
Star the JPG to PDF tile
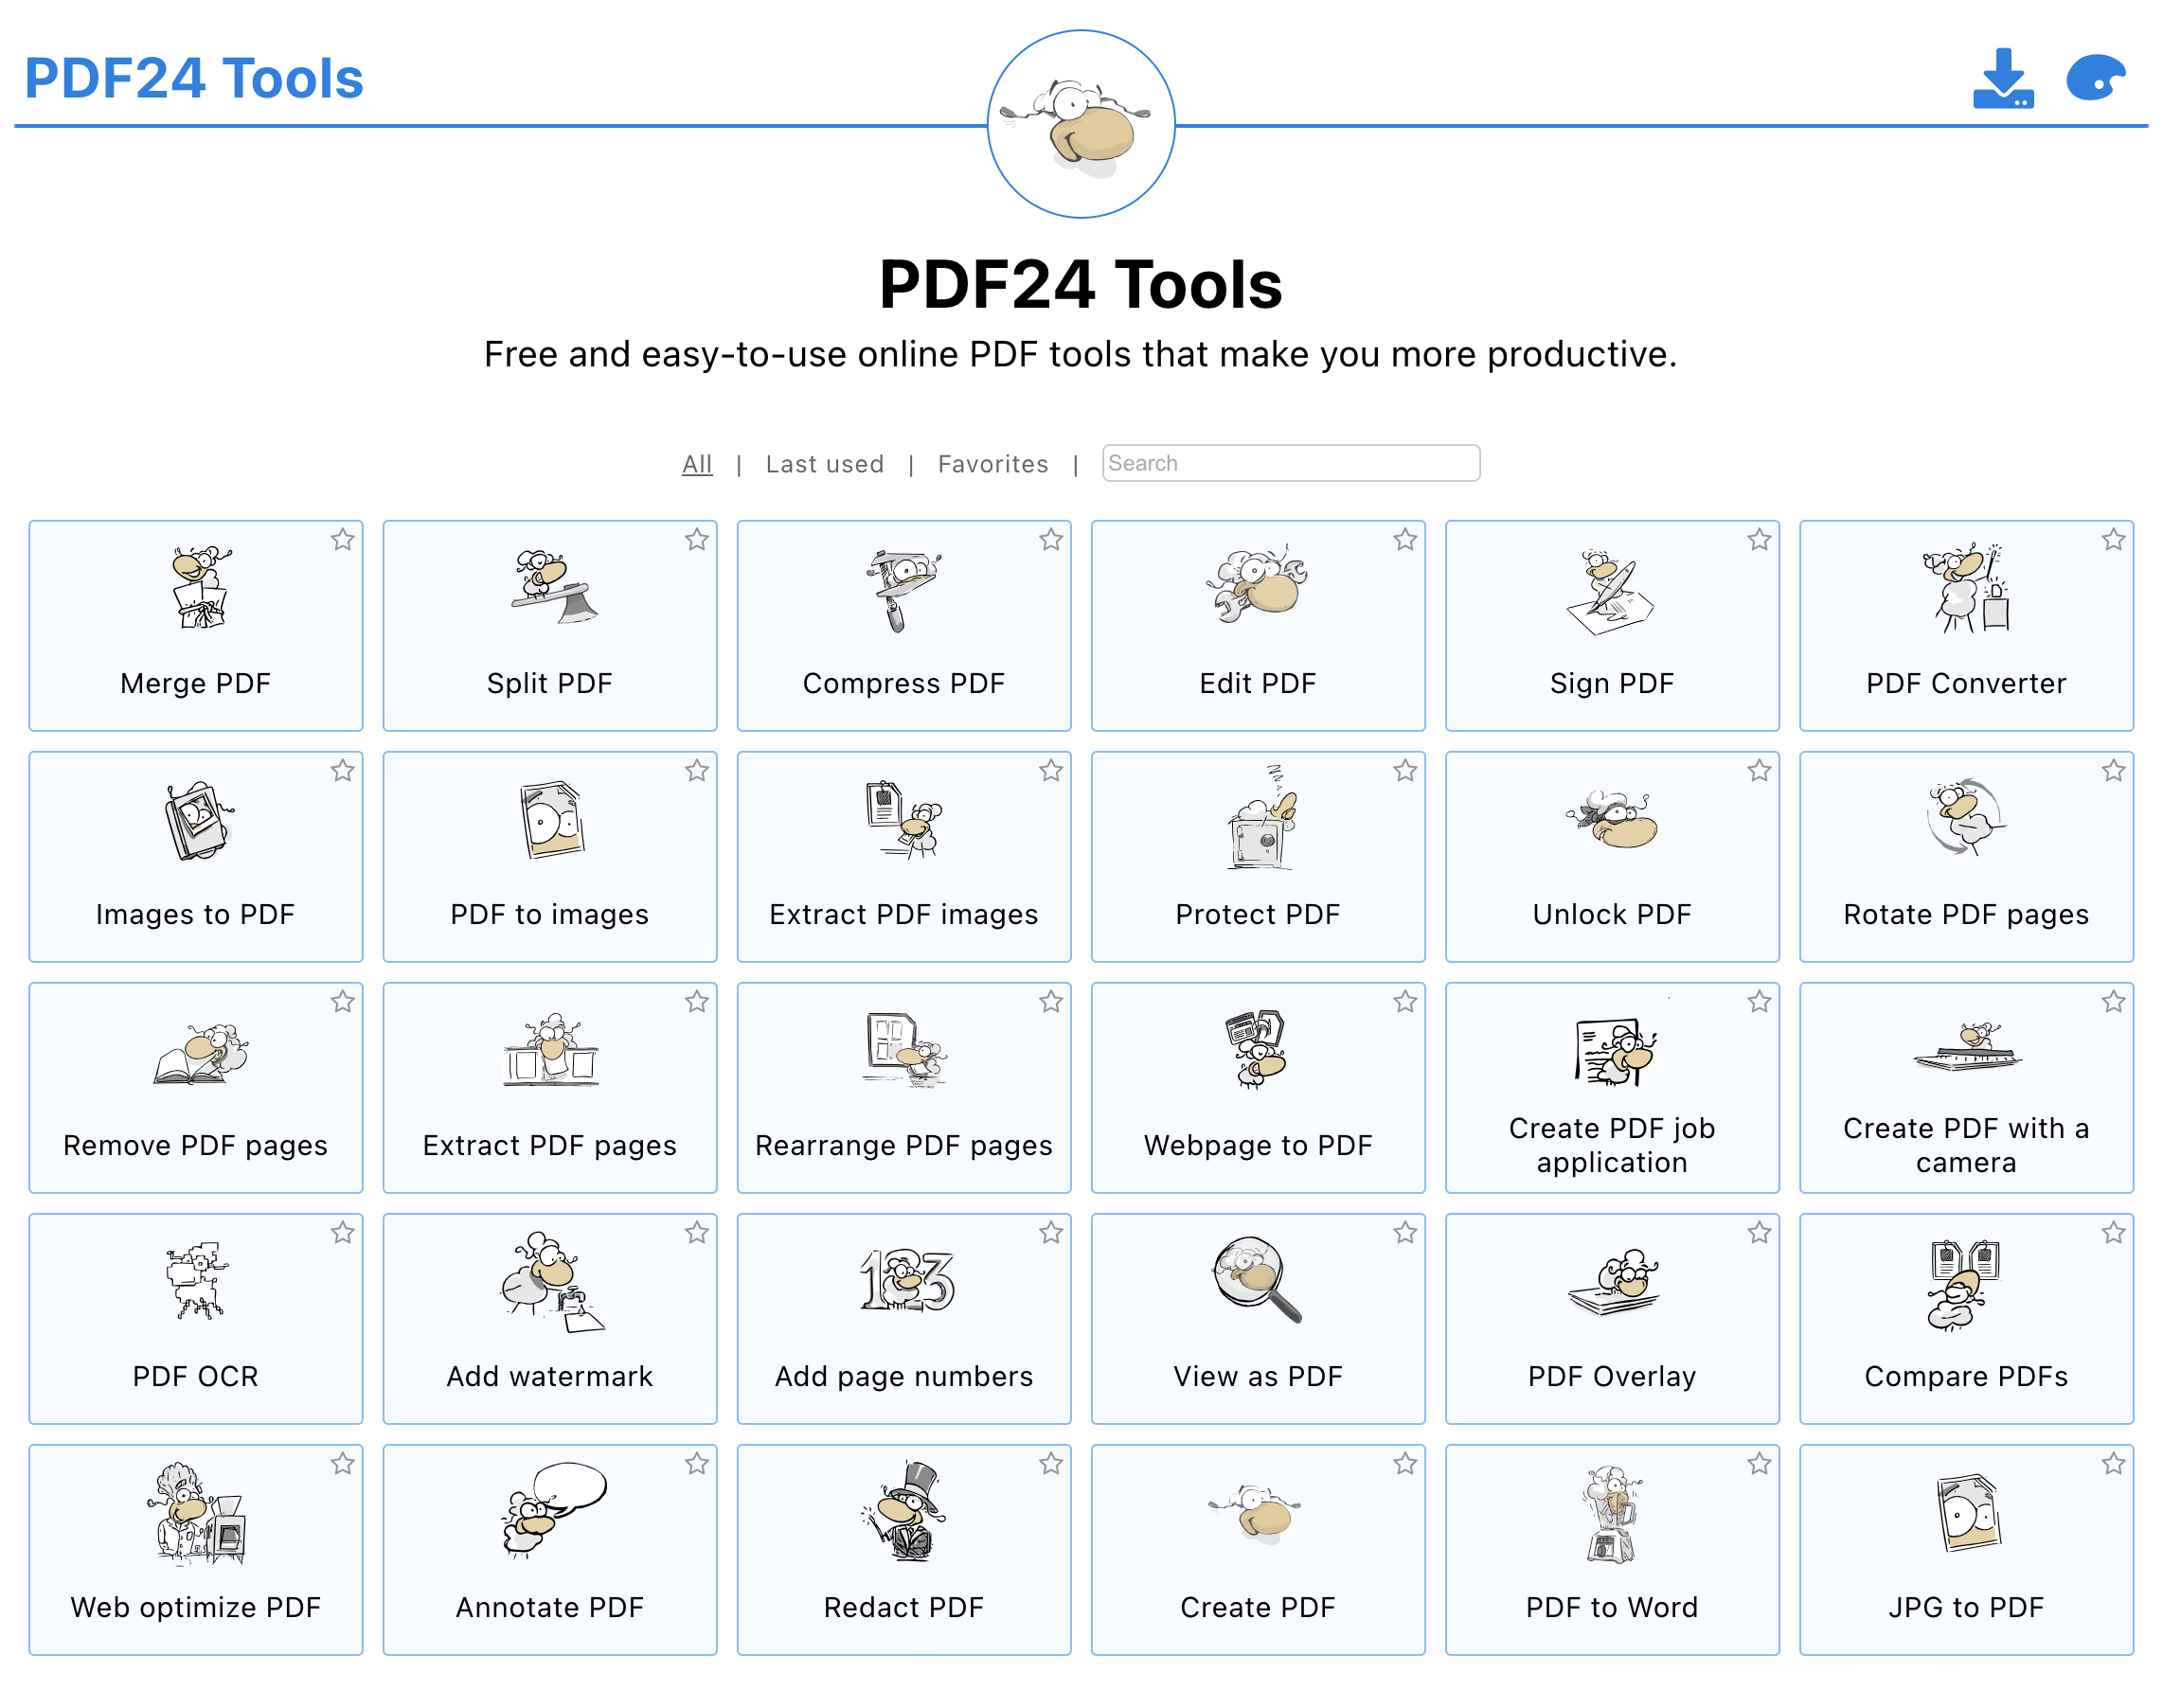2113,1464
